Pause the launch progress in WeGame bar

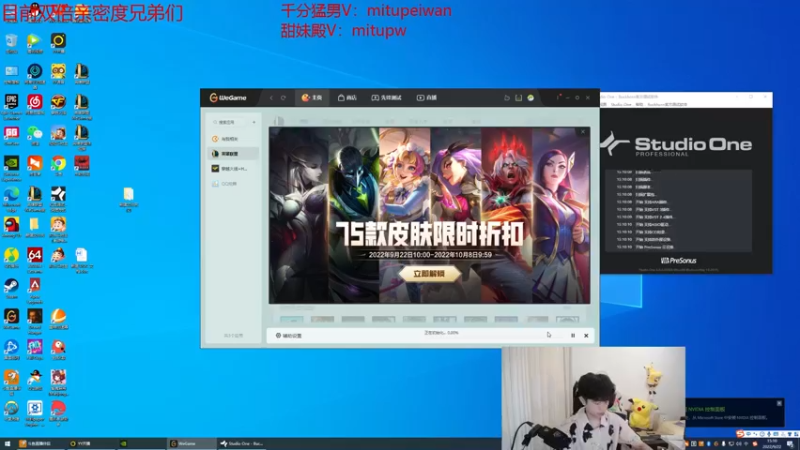(573, 335)
